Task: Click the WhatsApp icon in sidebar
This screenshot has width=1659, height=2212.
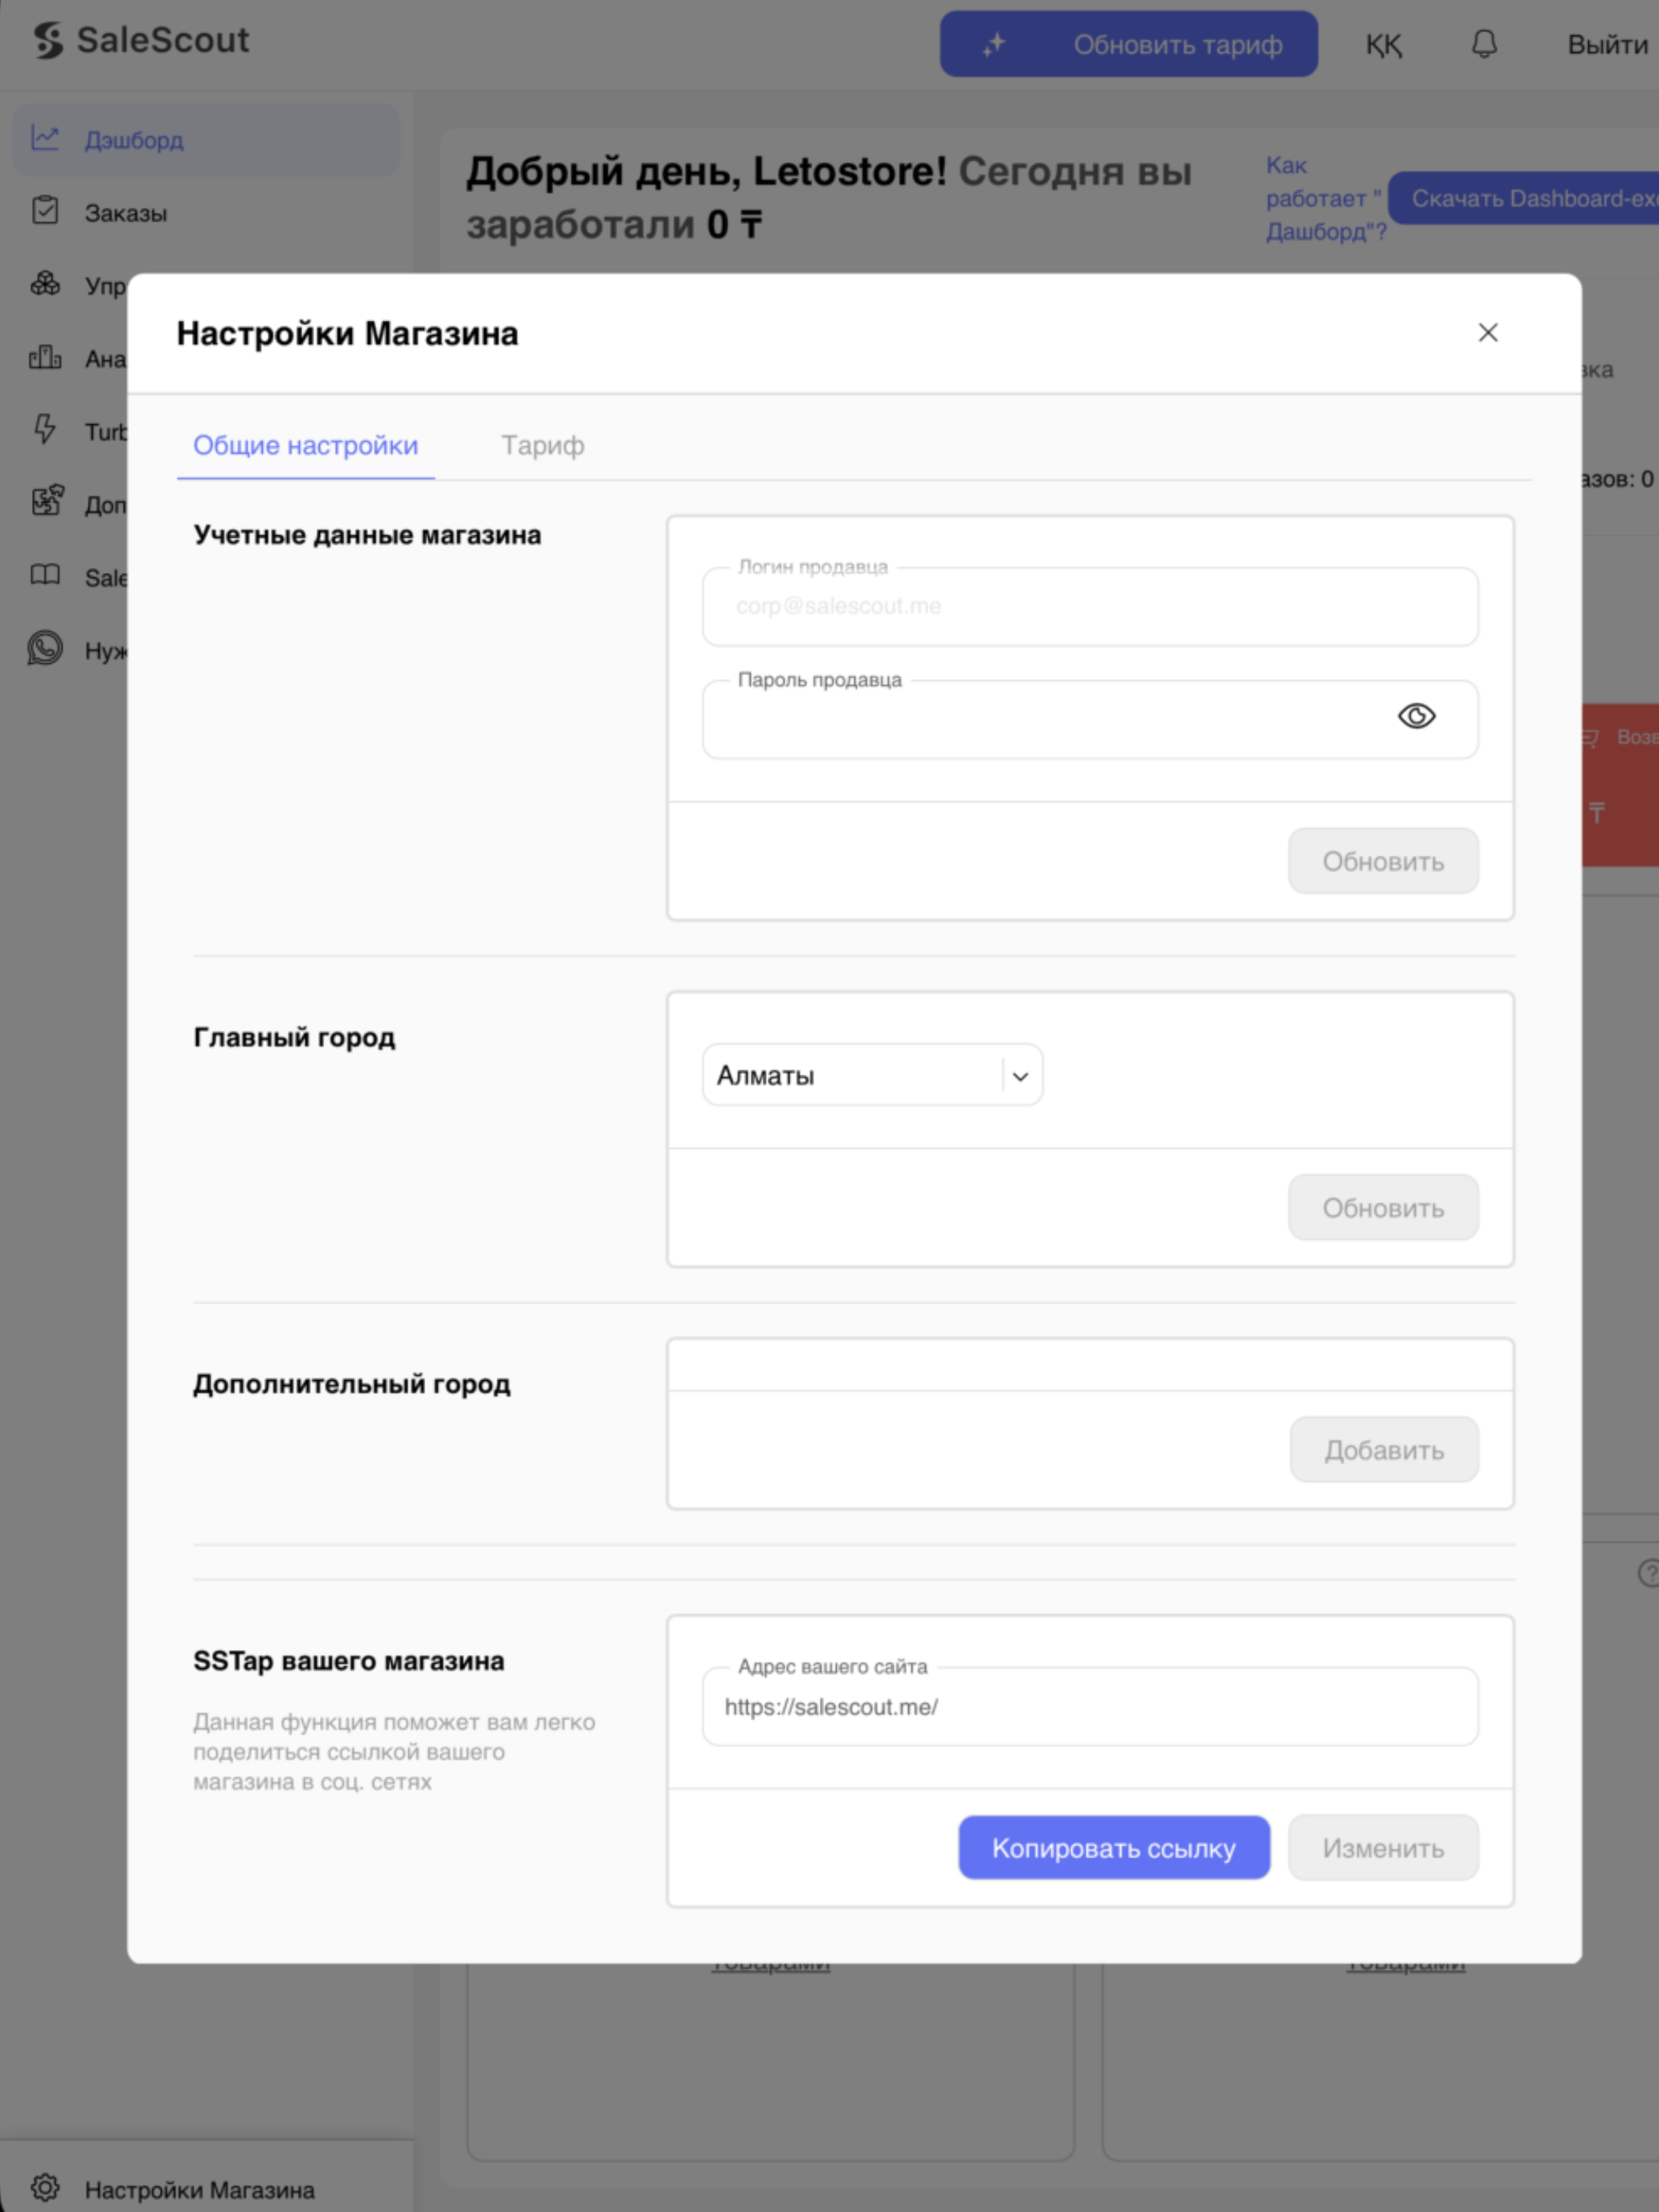Action: click(45, 648)
